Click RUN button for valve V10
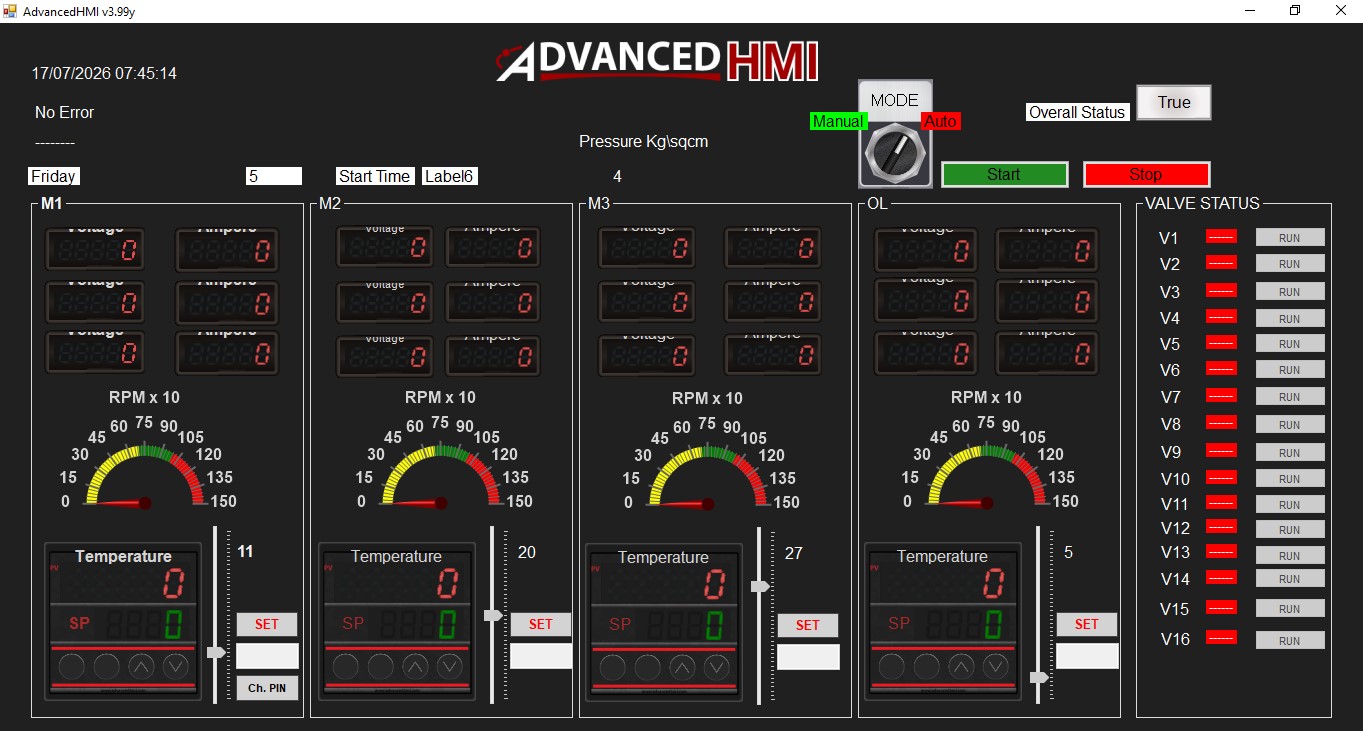The image size is (1363, 731). tap(1290, 478)
